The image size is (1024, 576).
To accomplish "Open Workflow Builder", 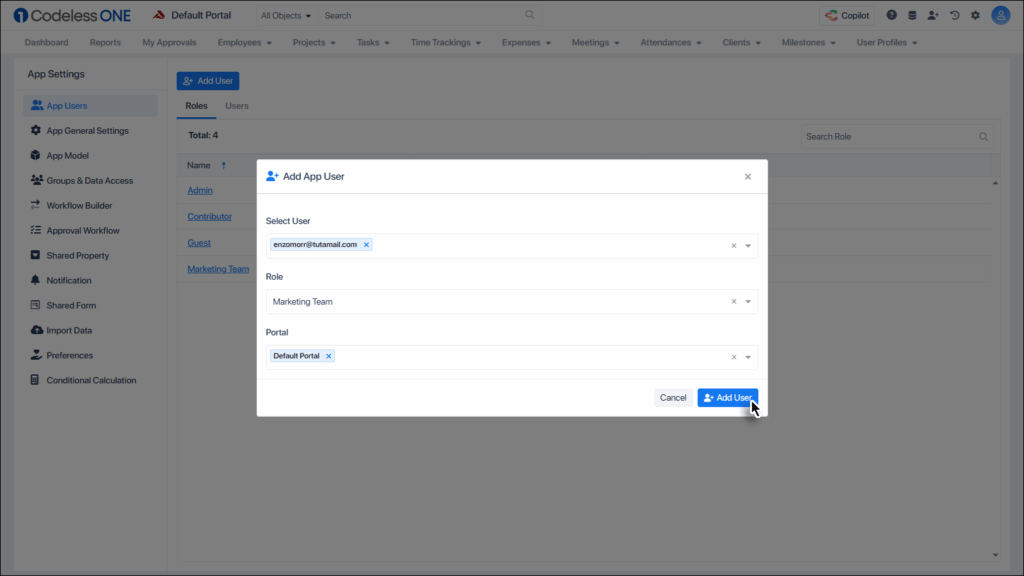I will point(91,205).
